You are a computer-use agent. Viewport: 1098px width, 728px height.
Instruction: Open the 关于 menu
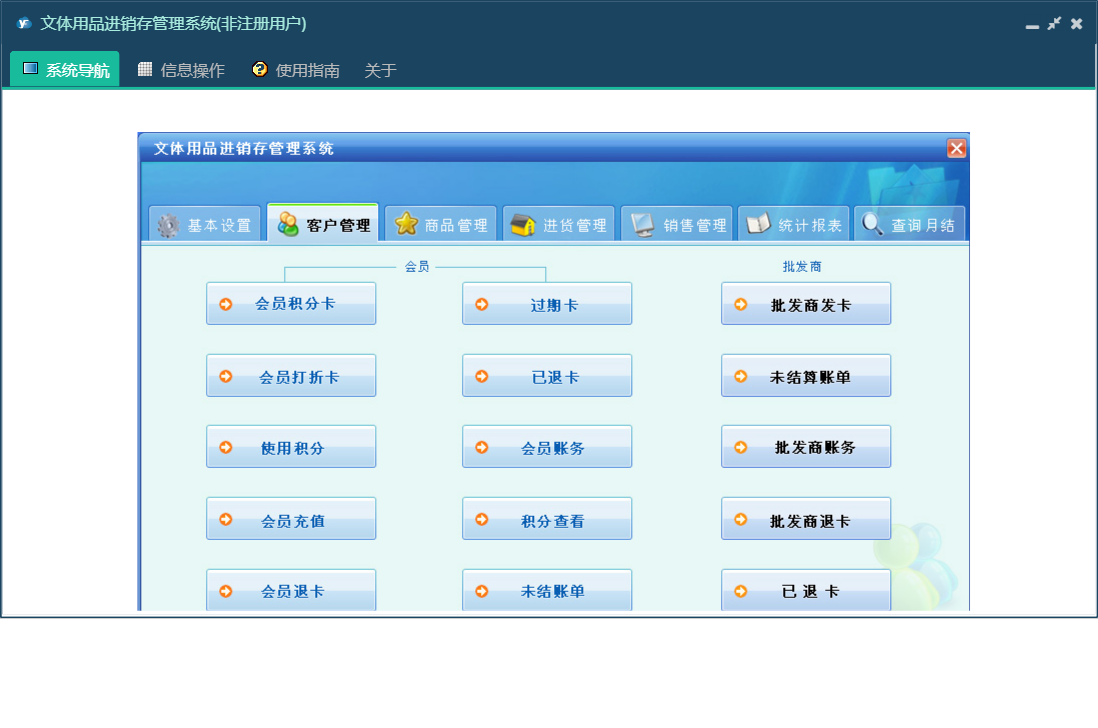coord(380,70)
